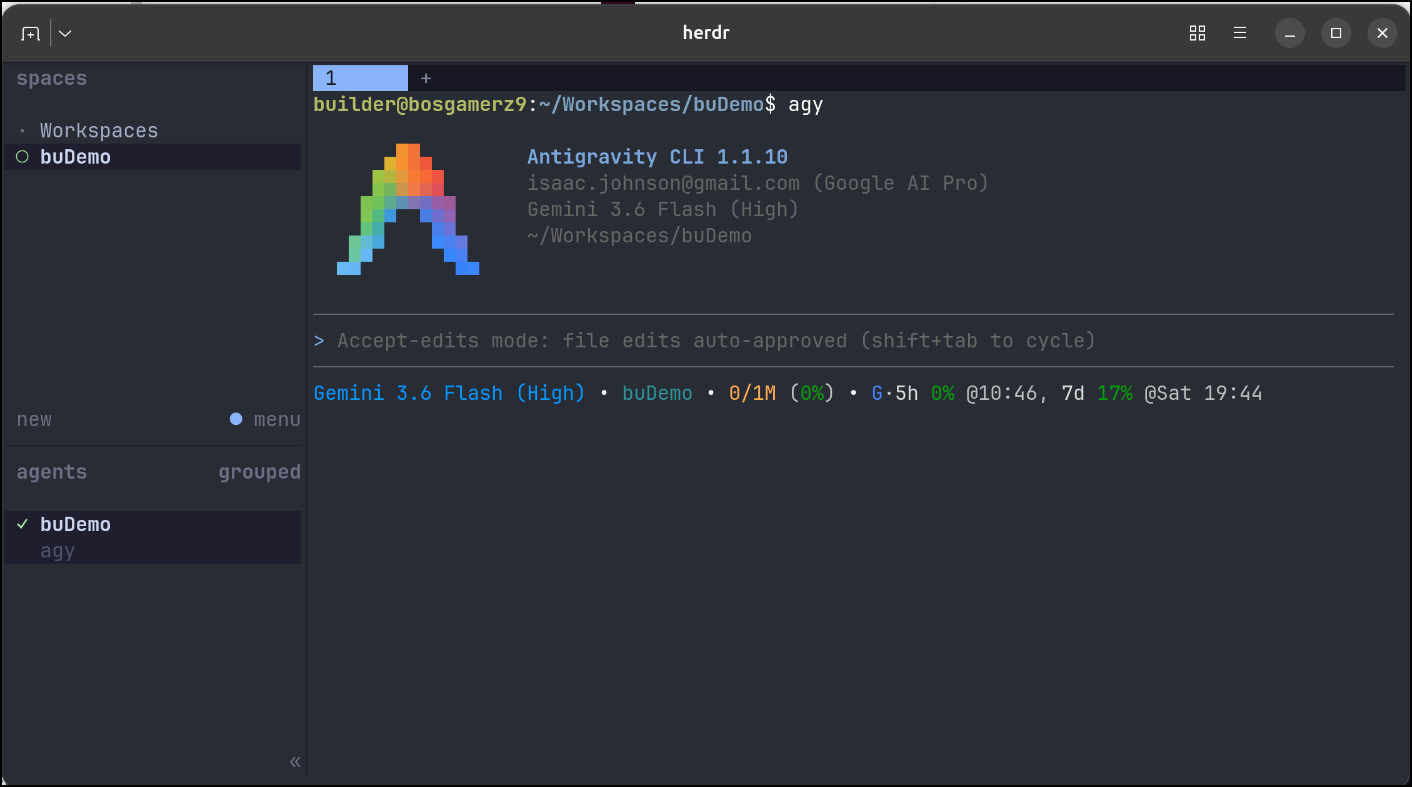This screenshot has width=1412, height=787.
Task: Click the spaces panel header
Action: pyautogui.click(x=52, y=78)
